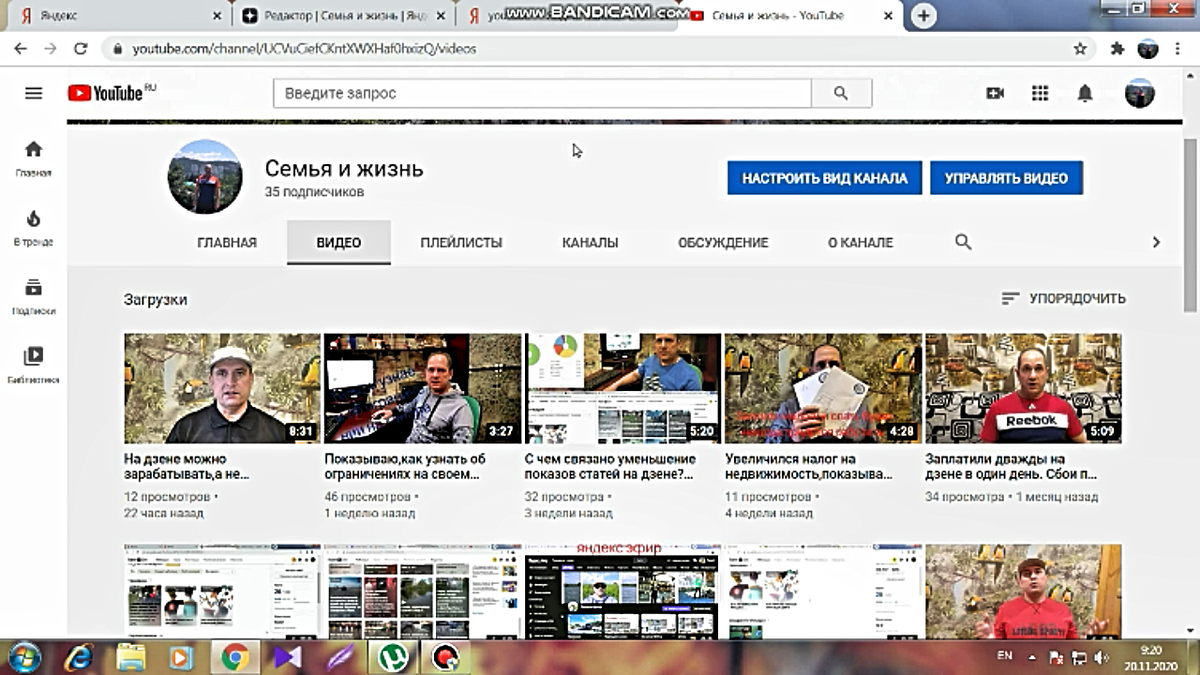Open the Упорядочить sort dropdown

click(x=1063, y=298)
